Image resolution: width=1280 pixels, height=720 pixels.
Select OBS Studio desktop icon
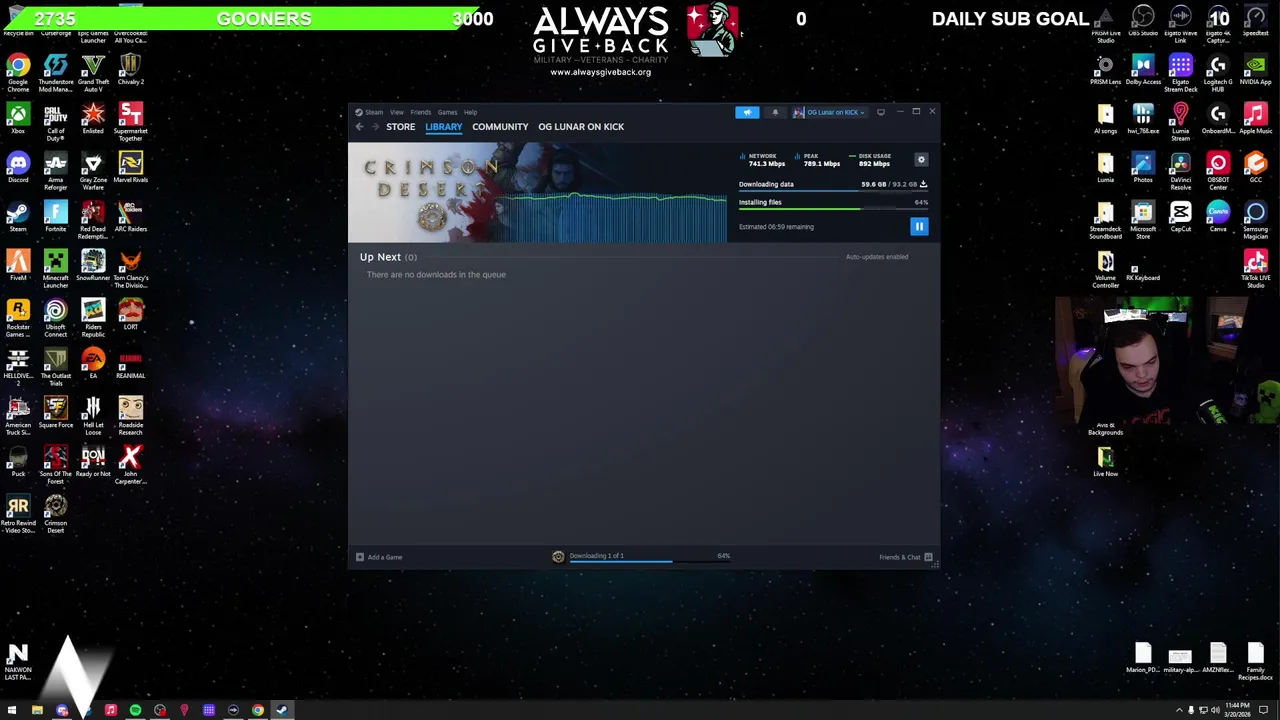(x=1143, y=22)
